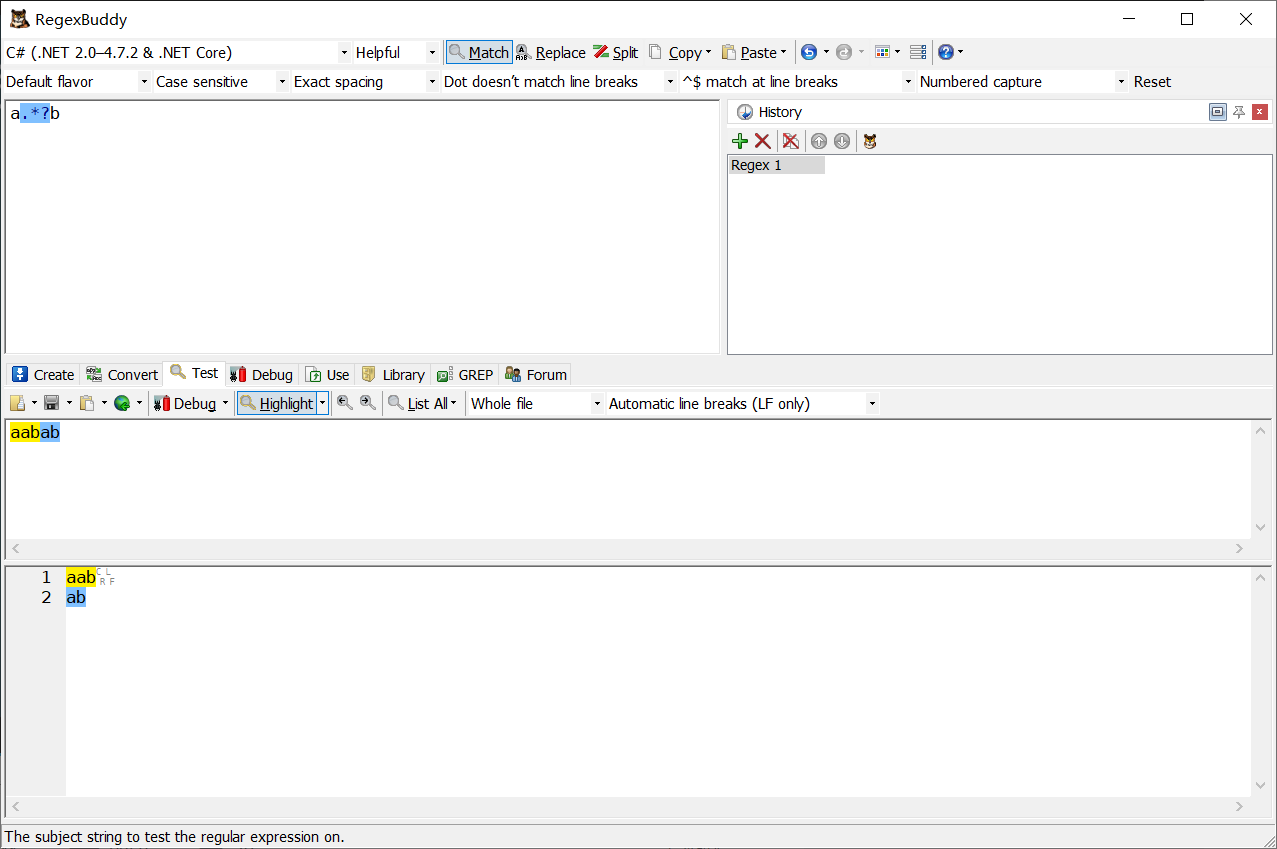Open the Whole file scope dropdown

click(598, 403)
